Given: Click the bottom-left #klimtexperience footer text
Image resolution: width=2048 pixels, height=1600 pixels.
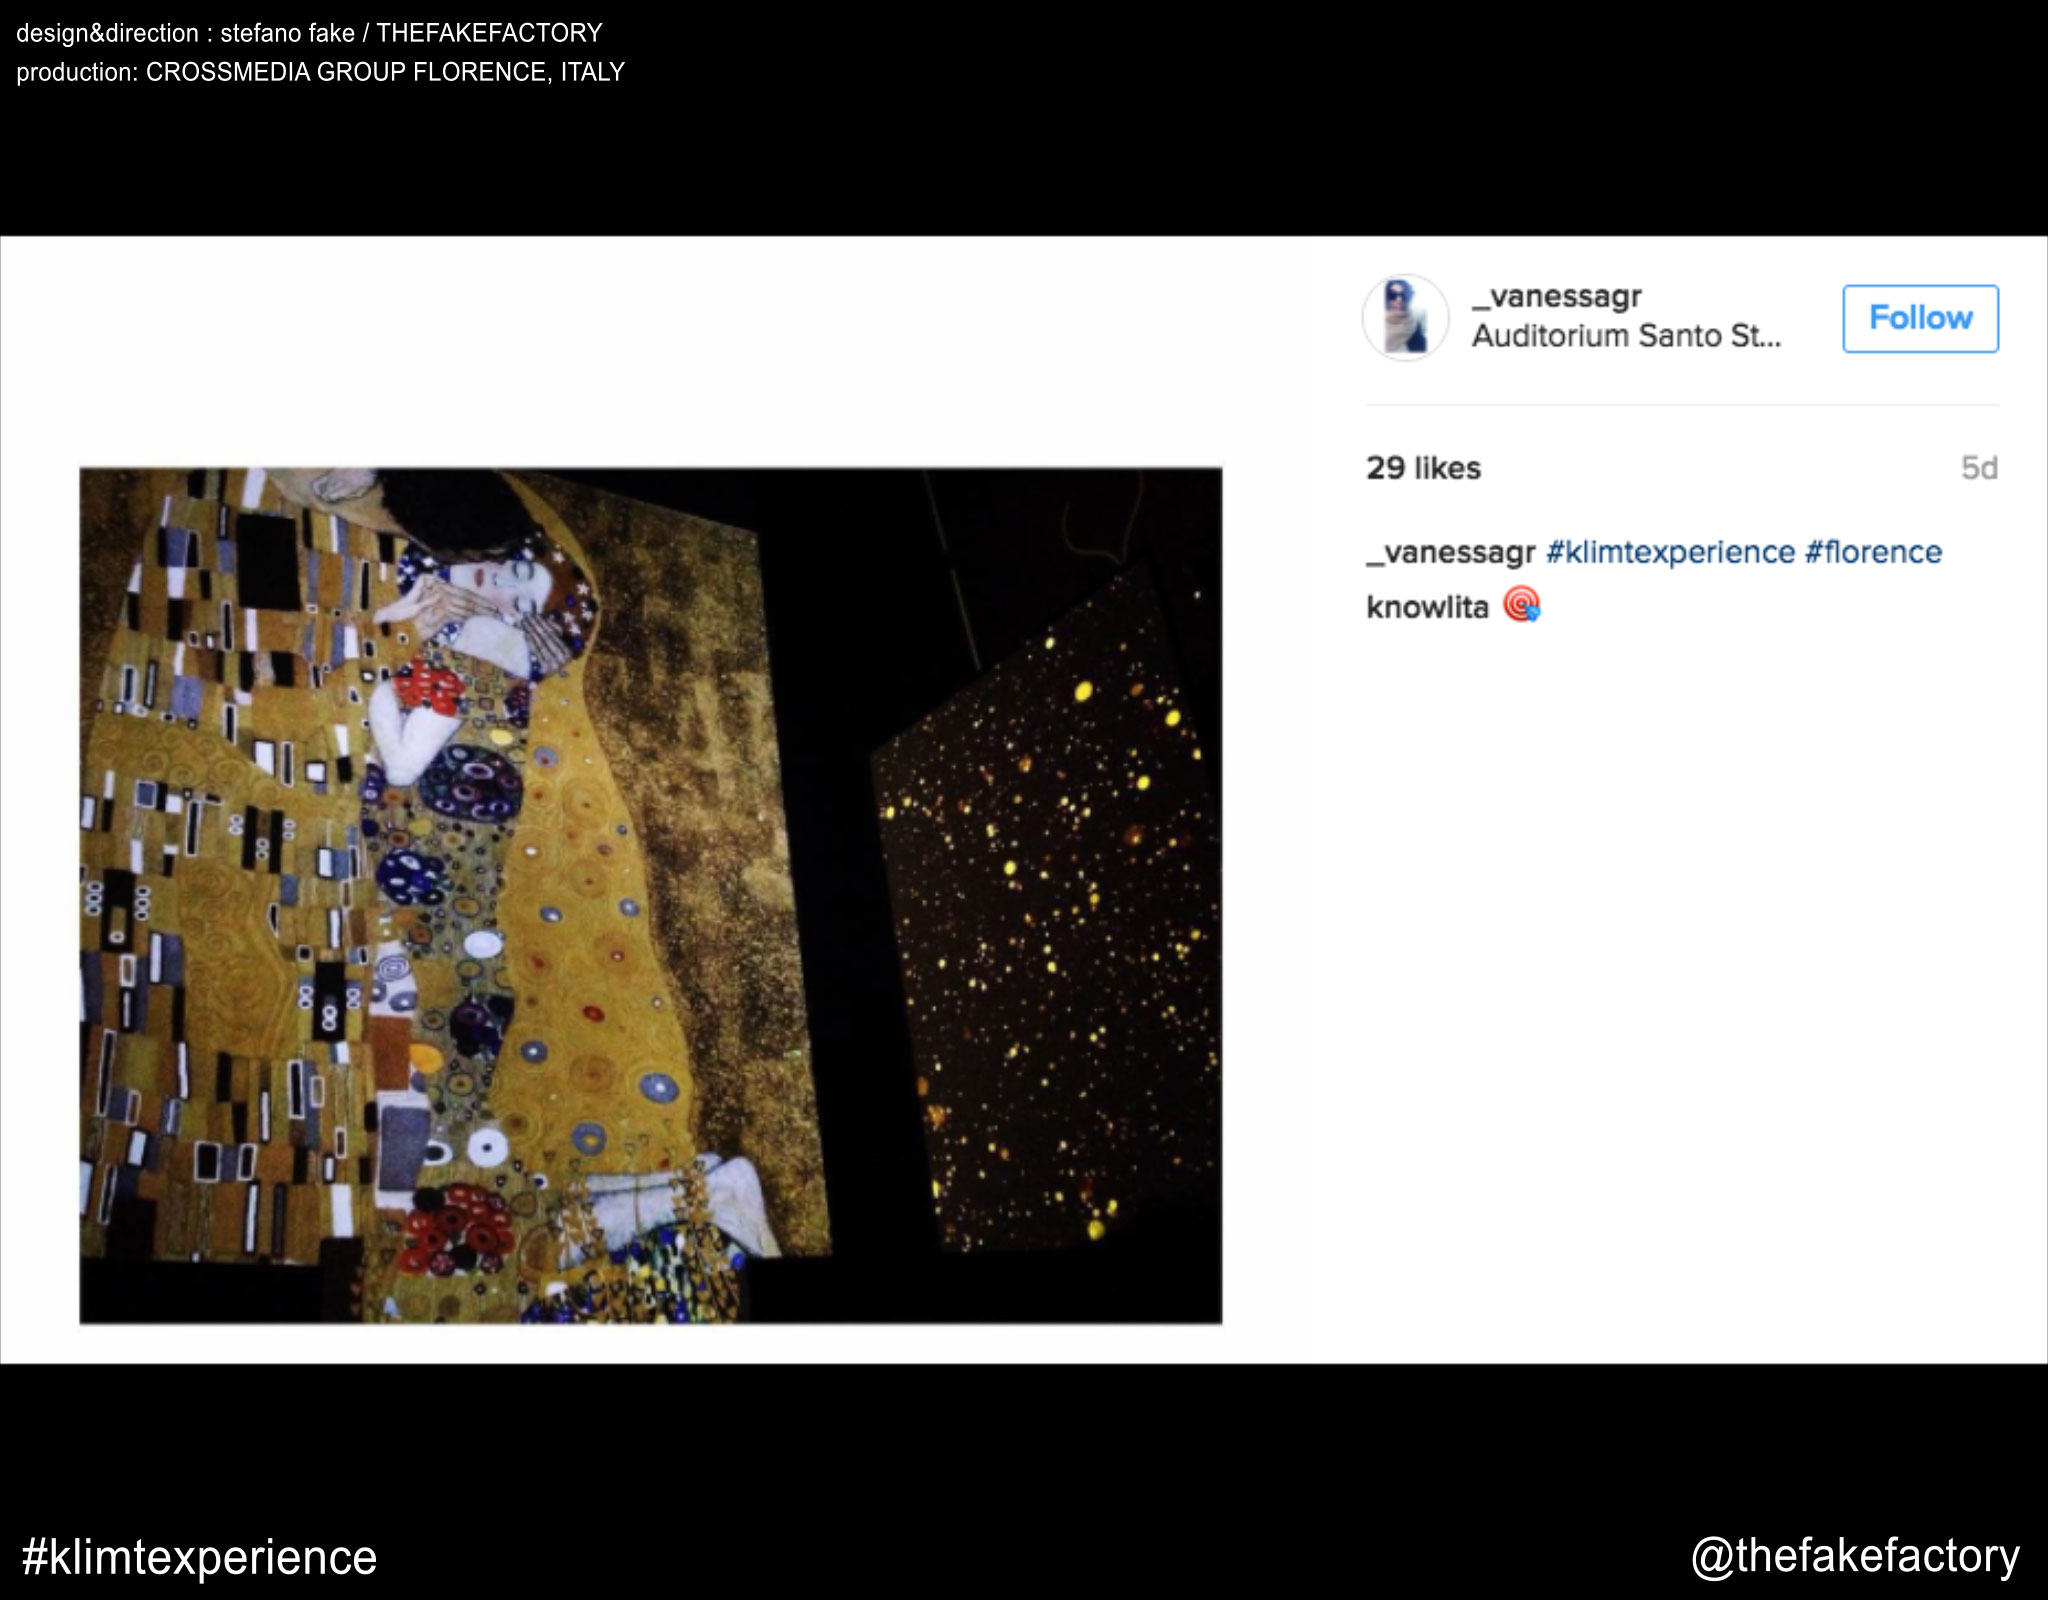Looking at the screenshot, I should (x=199, y=1557).
